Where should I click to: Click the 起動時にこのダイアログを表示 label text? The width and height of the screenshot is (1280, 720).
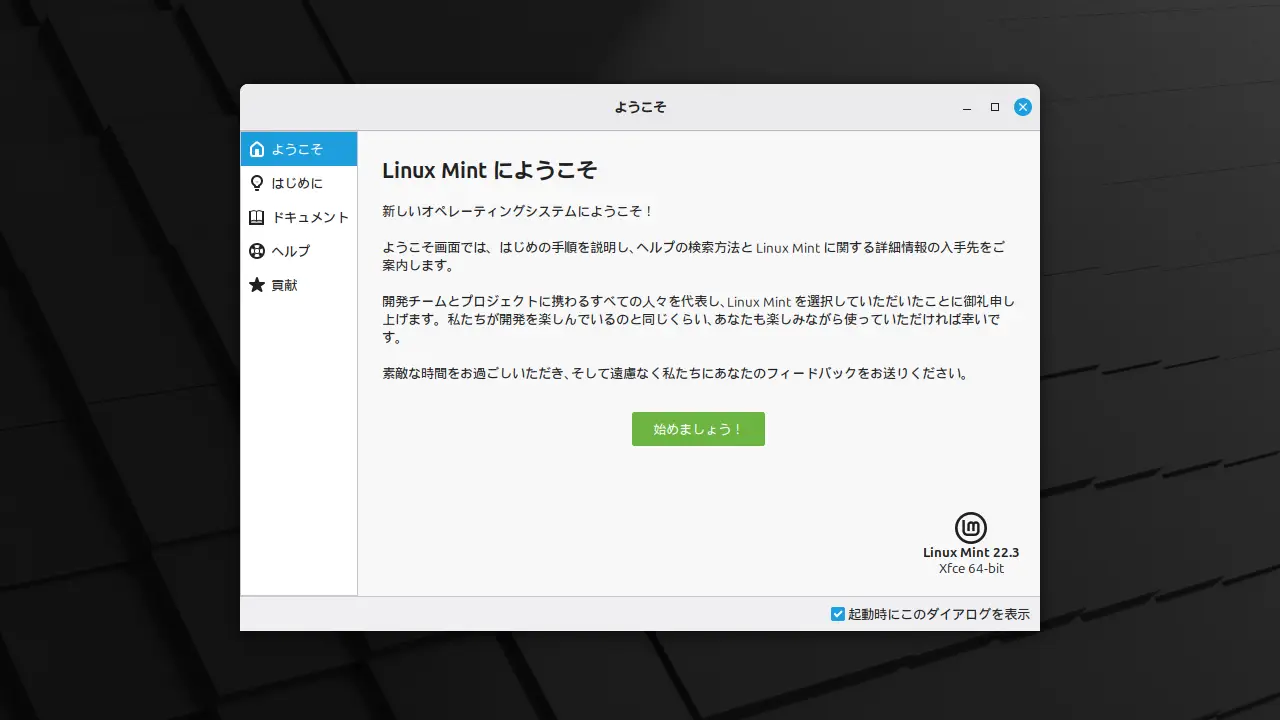click(939, 614)
